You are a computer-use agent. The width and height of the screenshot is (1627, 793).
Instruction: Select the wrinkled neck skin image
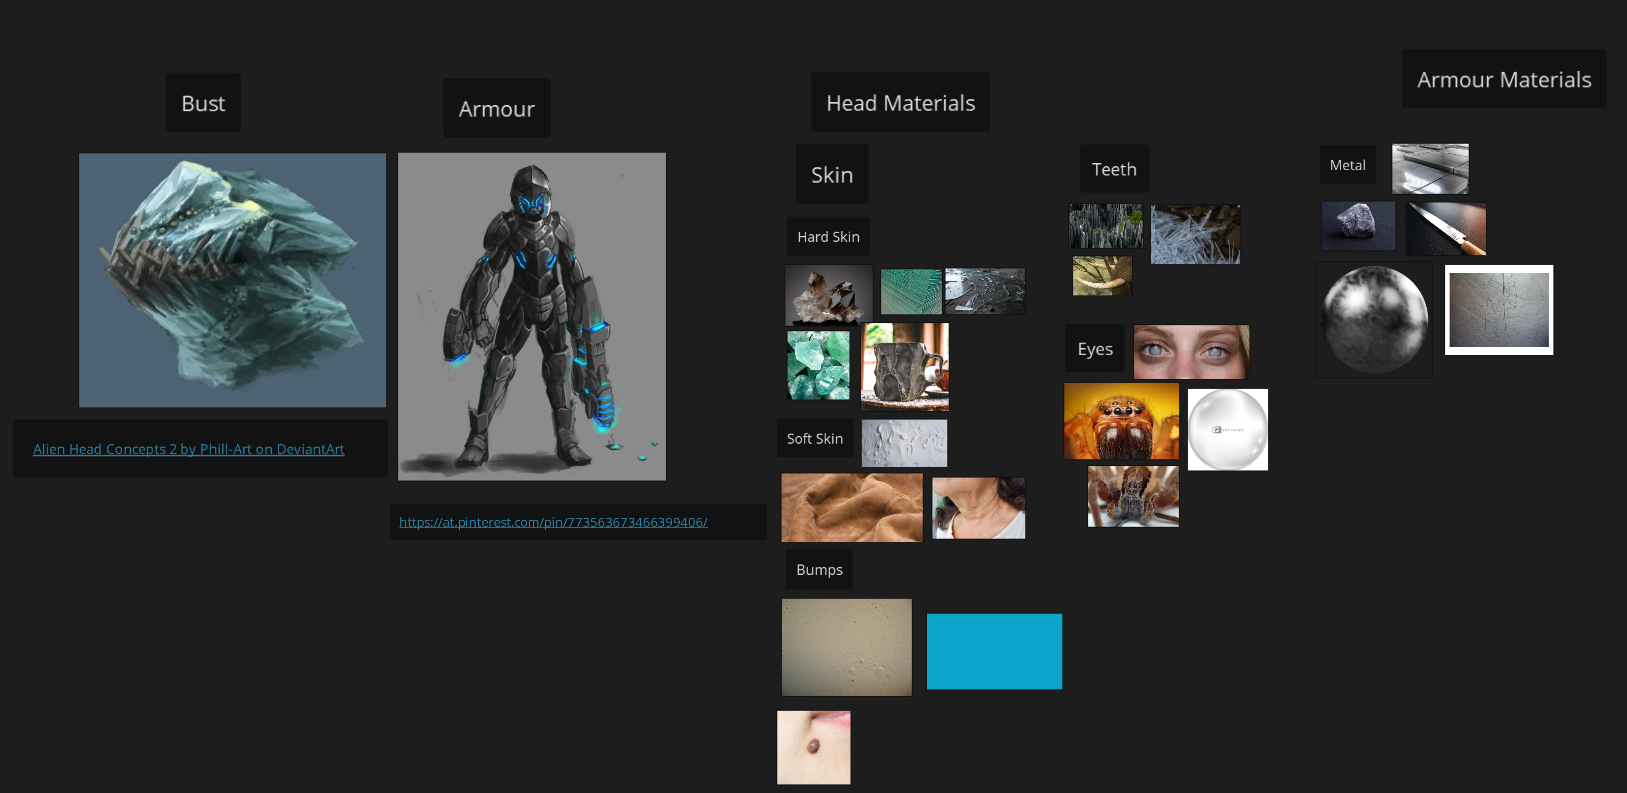pyautogui.click(x=978, y=508)
